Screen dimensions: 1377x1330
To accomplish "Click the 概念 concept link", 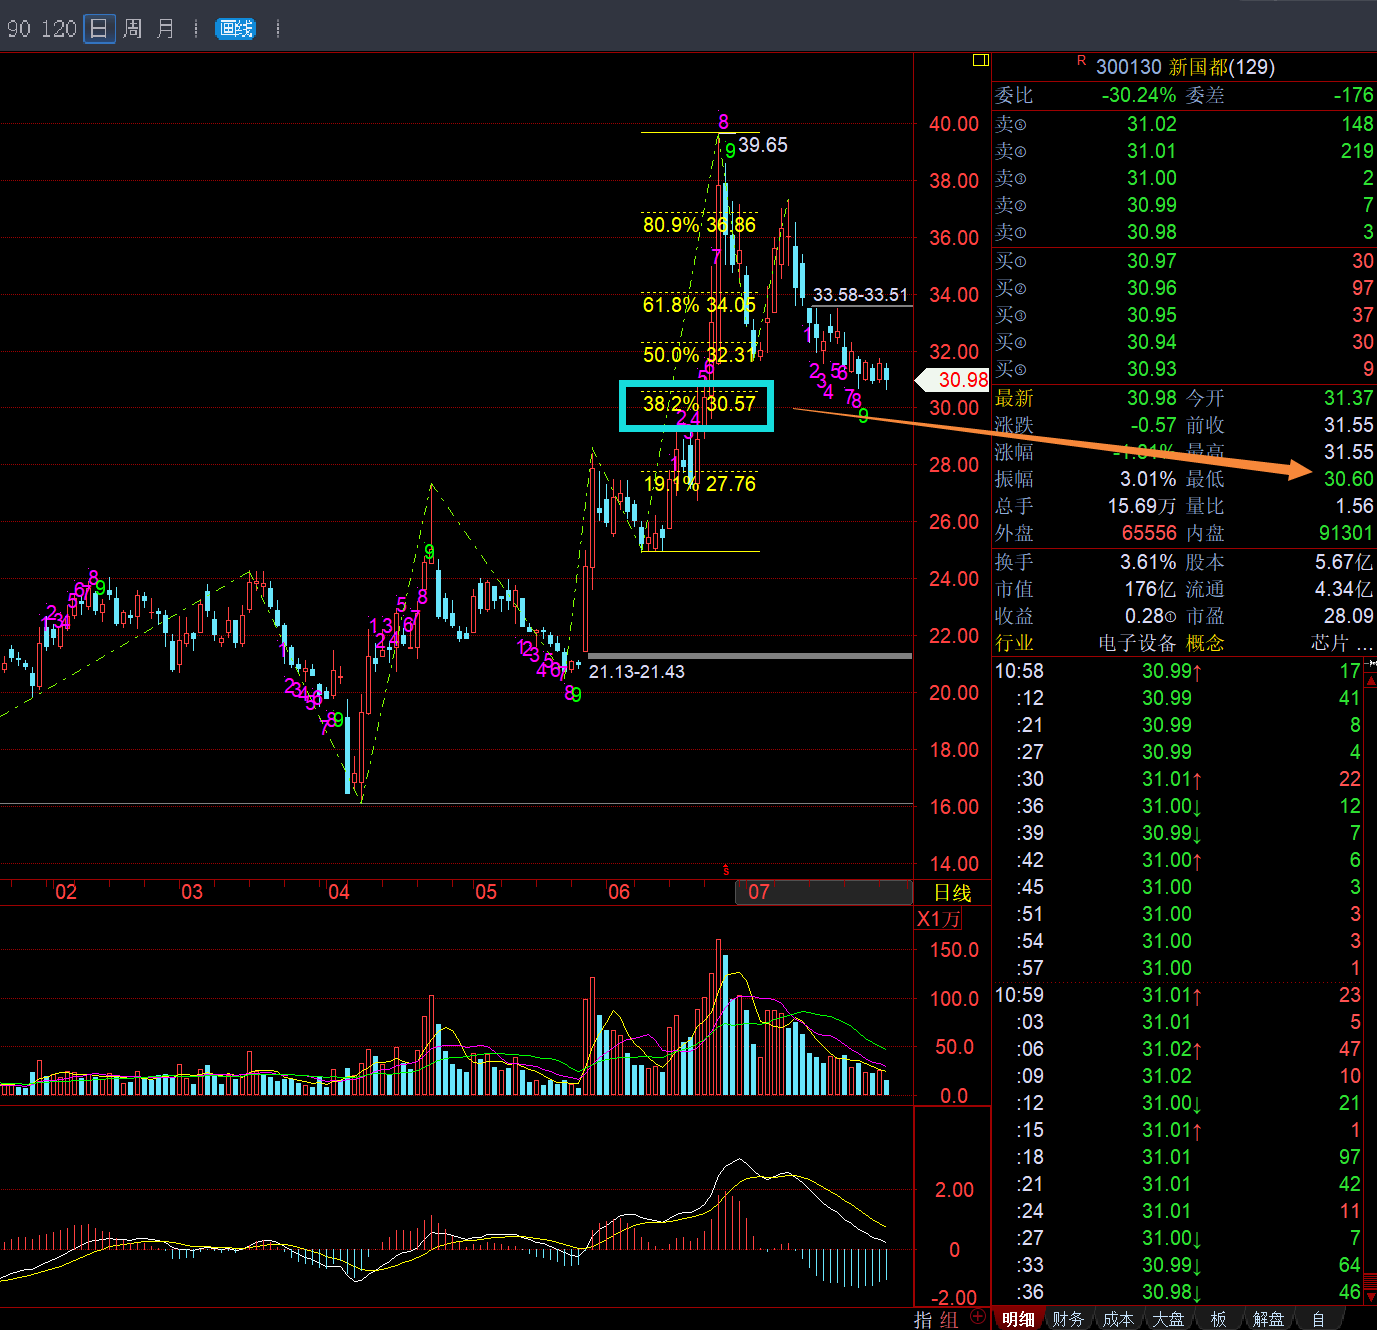I will pos(1205,643).
